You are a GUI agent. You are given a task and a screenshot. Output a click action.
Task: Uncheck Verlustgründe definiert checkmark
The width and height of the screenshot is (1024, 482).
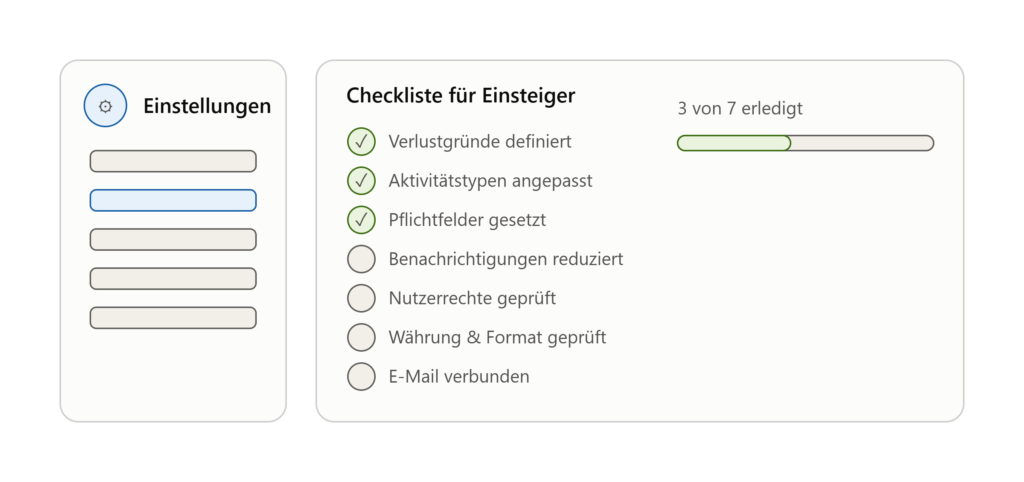(x=361, y=142)
